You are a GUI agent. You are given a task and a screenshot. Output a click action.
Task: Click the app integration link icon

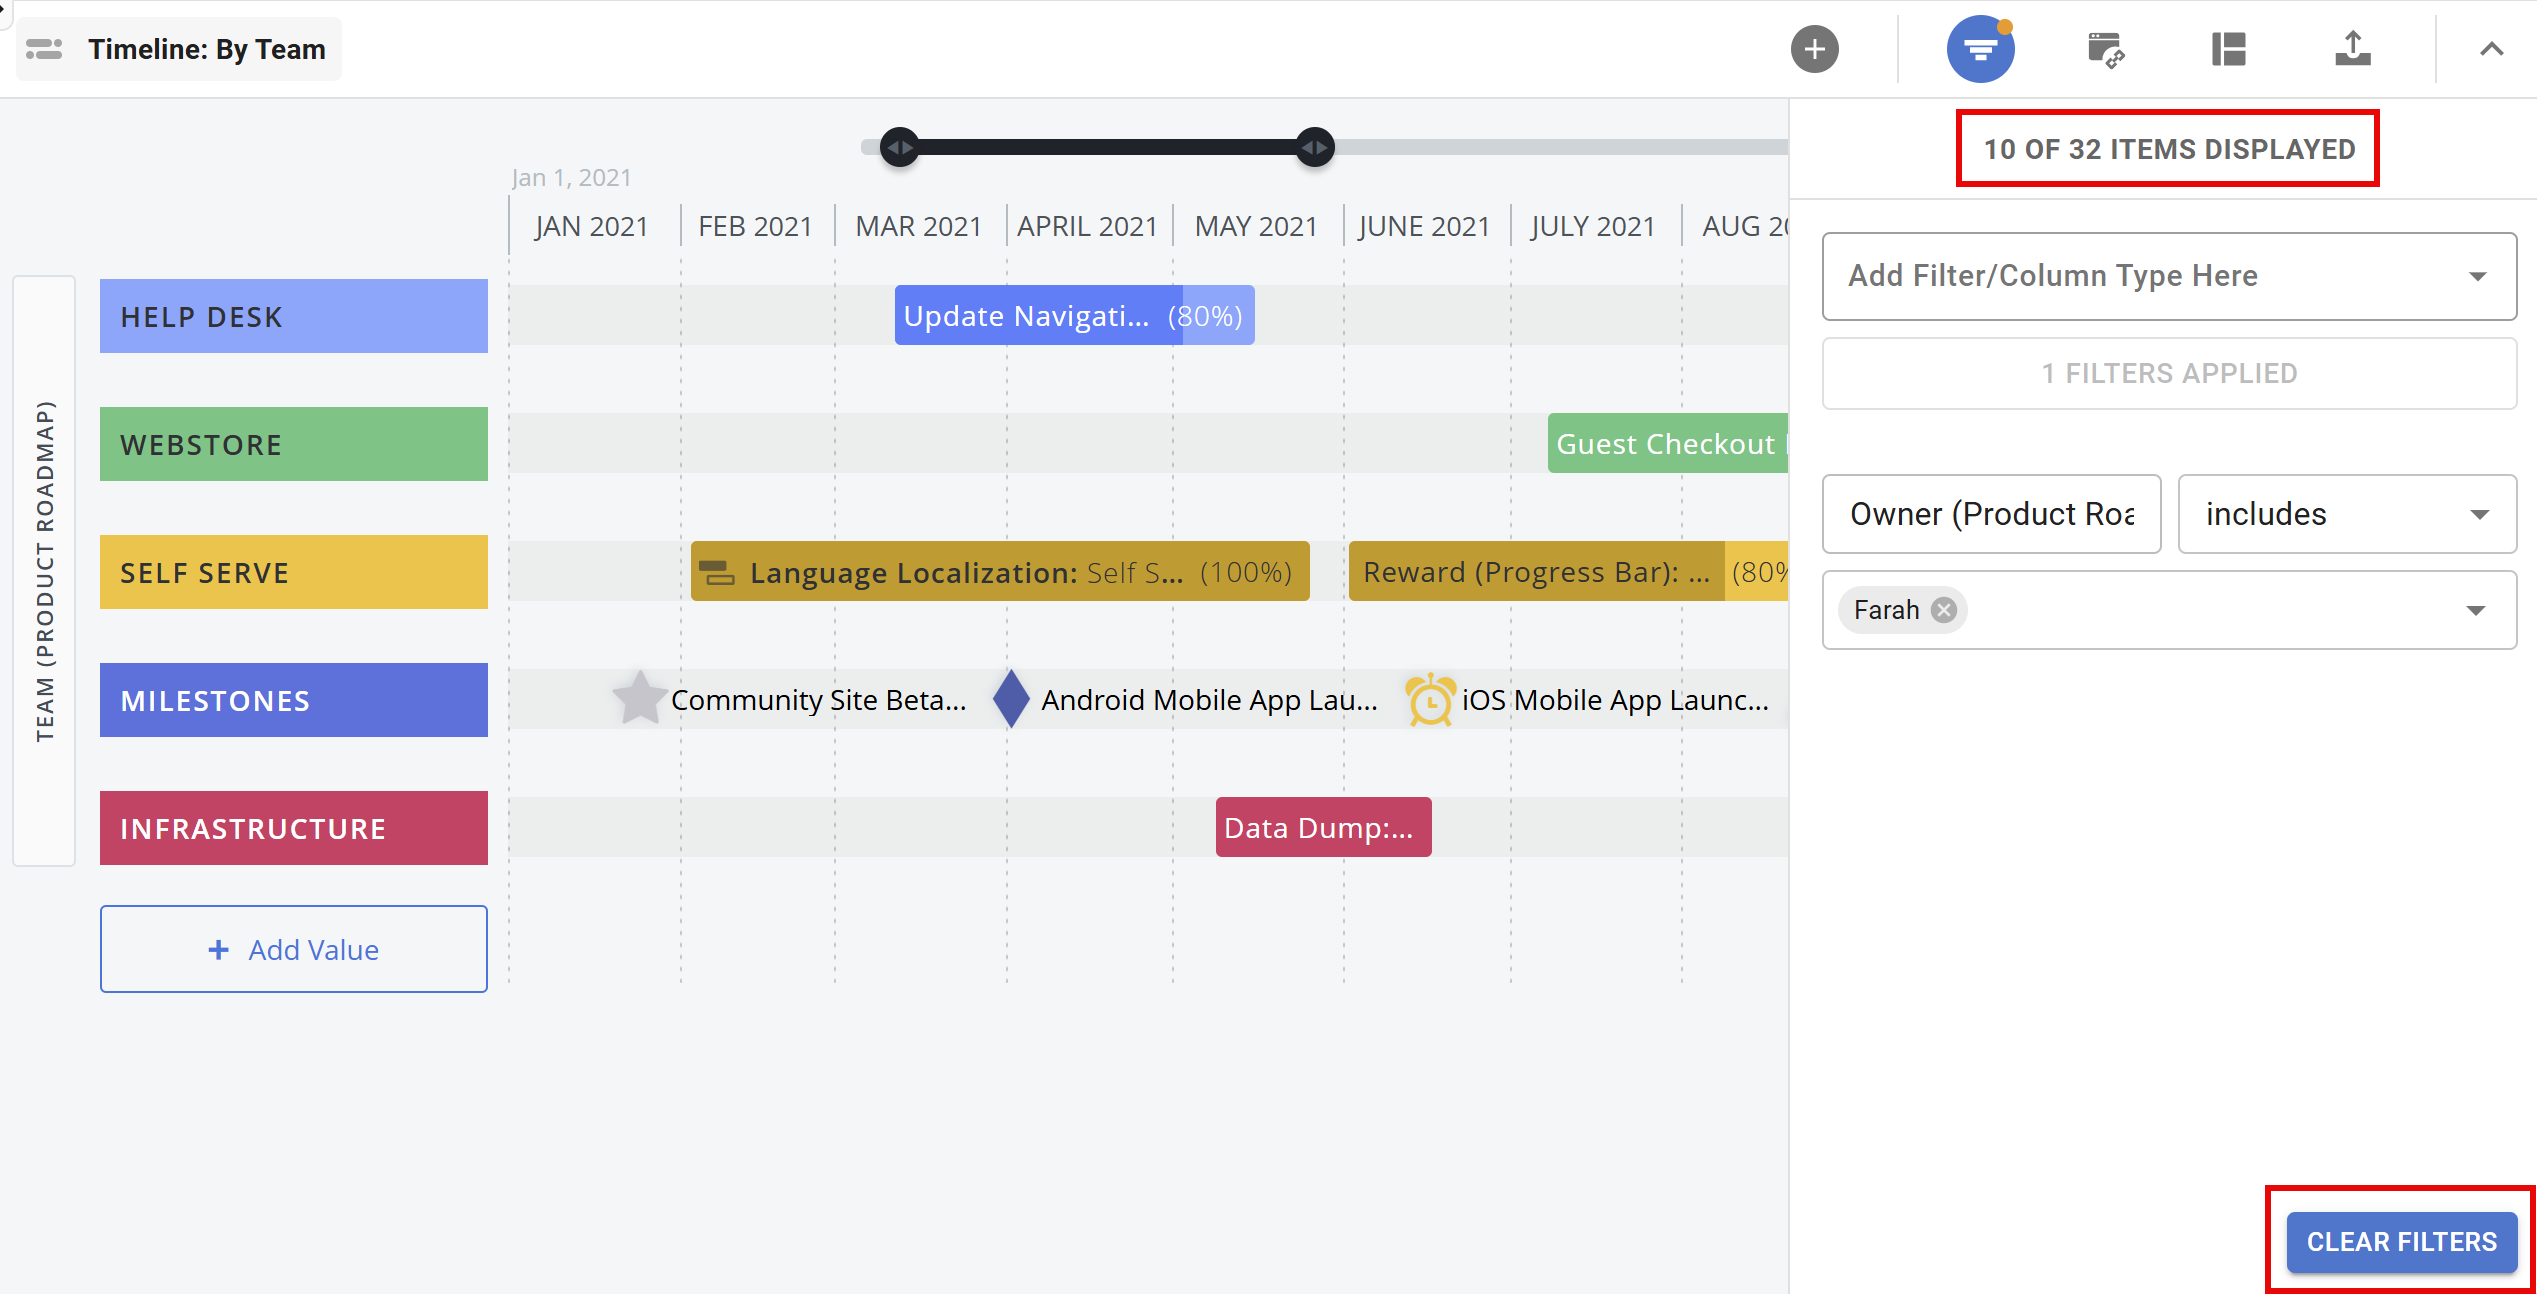[x=2106, y=48]
